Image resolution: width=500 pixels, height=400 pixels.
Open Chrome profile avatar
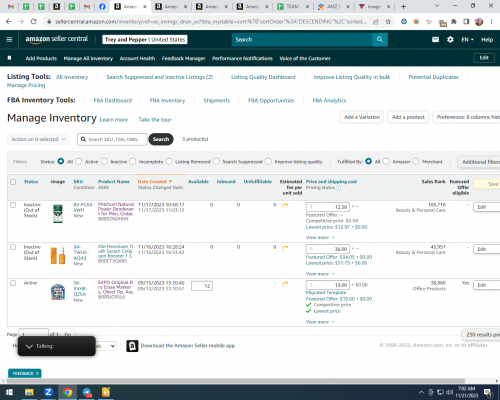coord(479,22)
